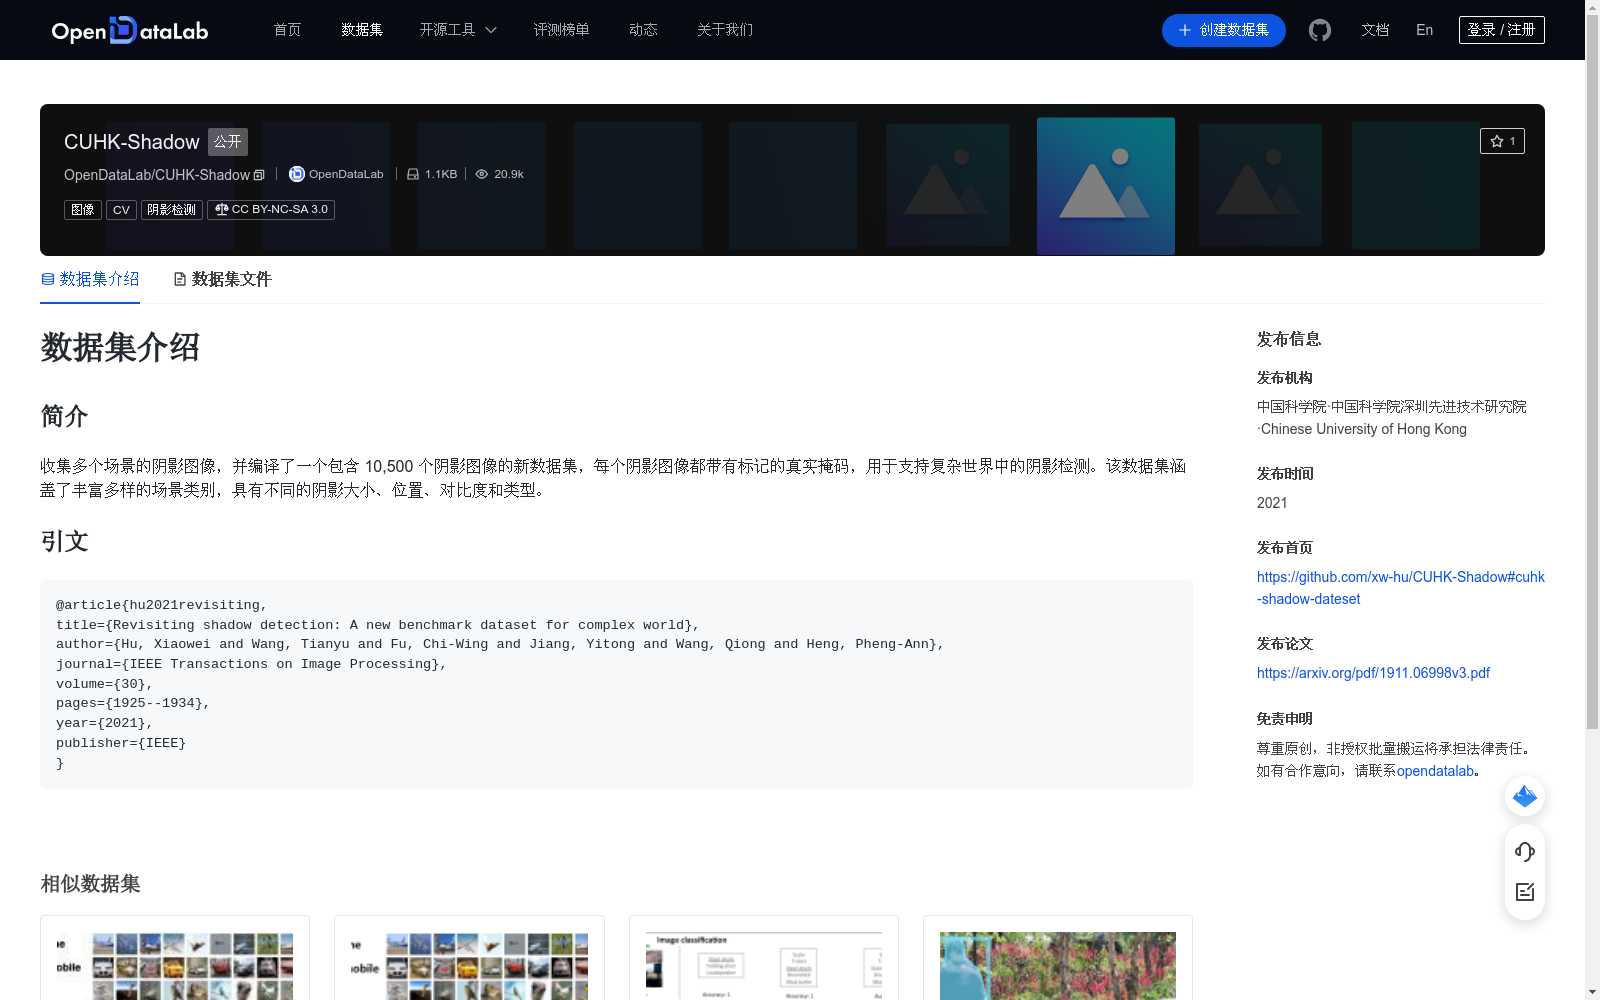The width and height of the screenshot is (1600, 1000).
Task: Click the OpenDataLab organization avatar
Action: pyautogui.click(x=297, y=174)
